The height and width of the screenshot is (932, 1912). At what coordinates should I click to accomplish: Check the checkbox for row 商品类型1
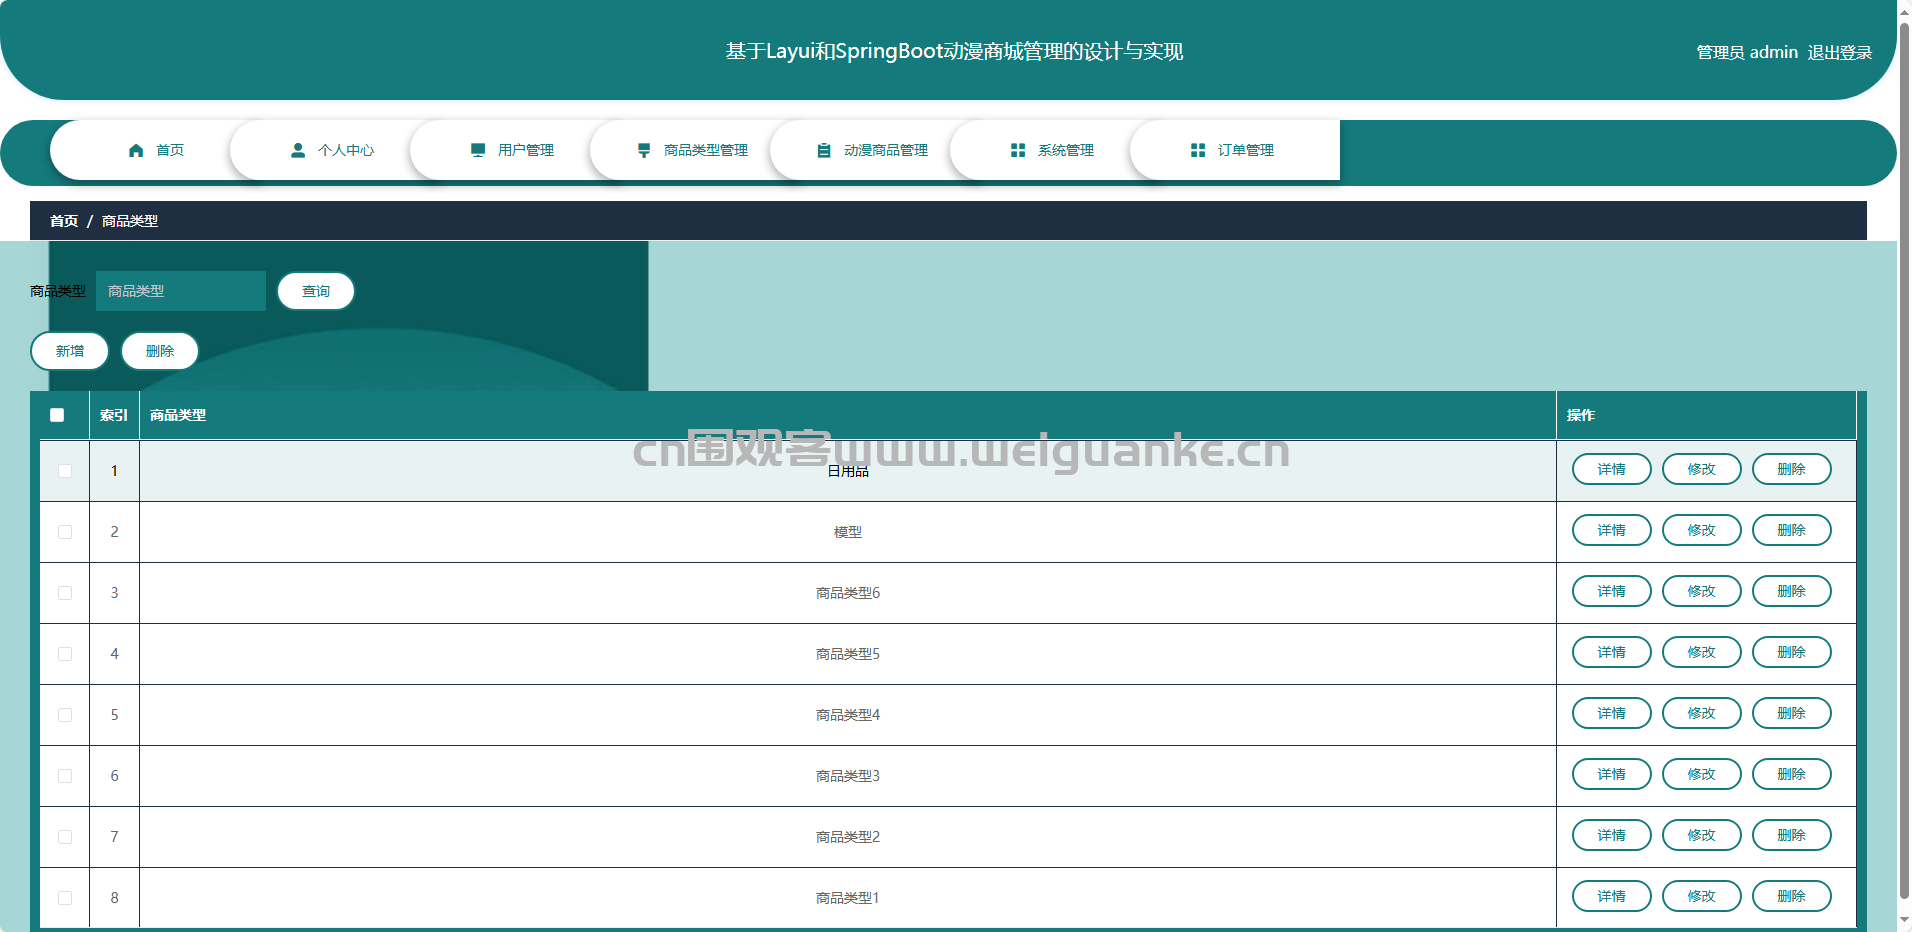point(65,898)
